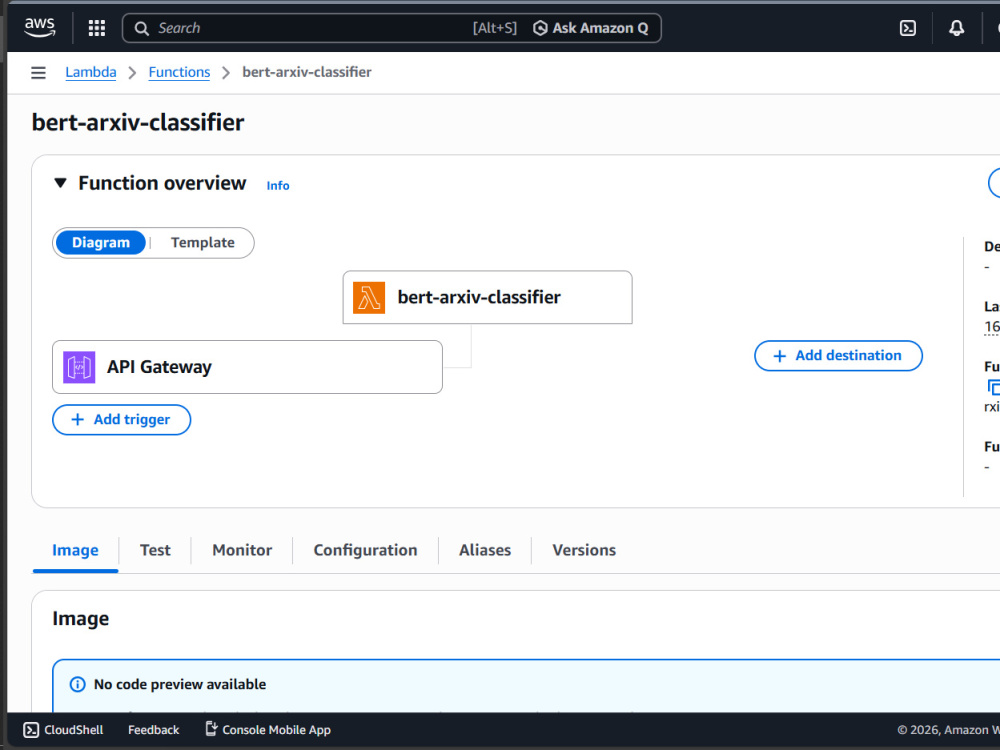Select the Diagram view toggle
The width and height of the screenshot is (1000, 750).
pos(101,243)
